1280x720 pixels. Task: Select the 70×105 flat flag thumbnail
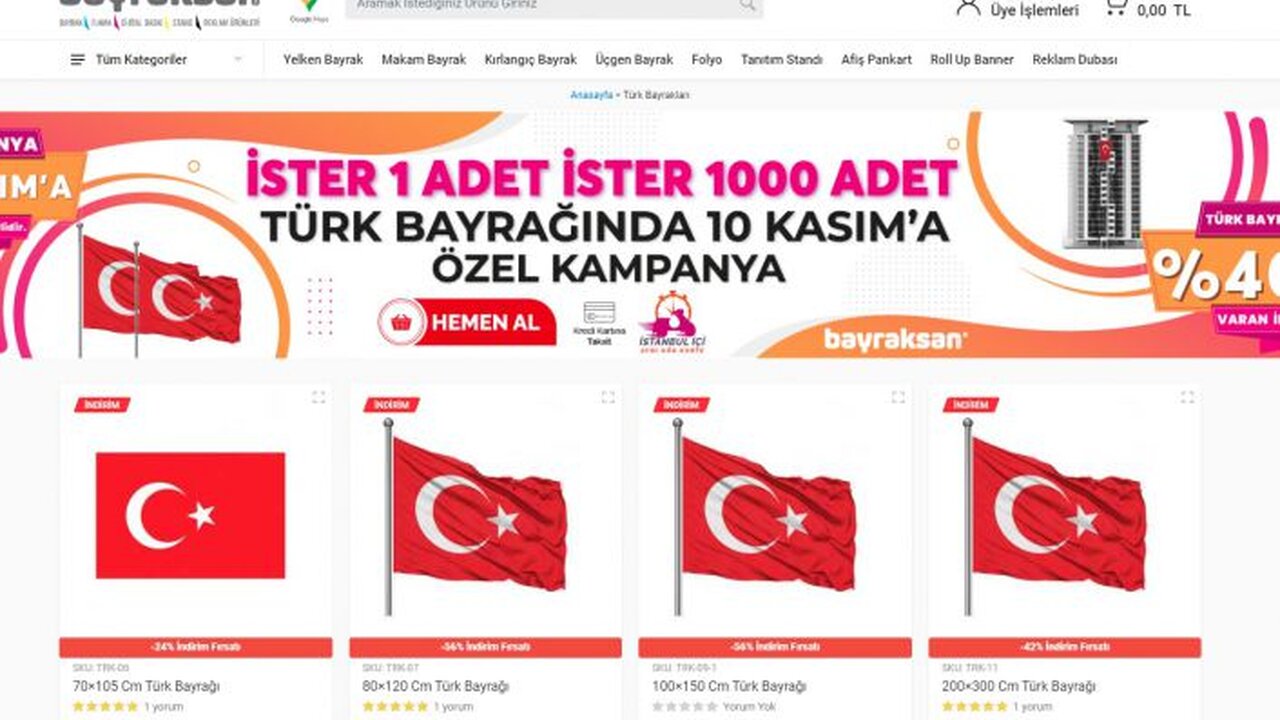190,515
